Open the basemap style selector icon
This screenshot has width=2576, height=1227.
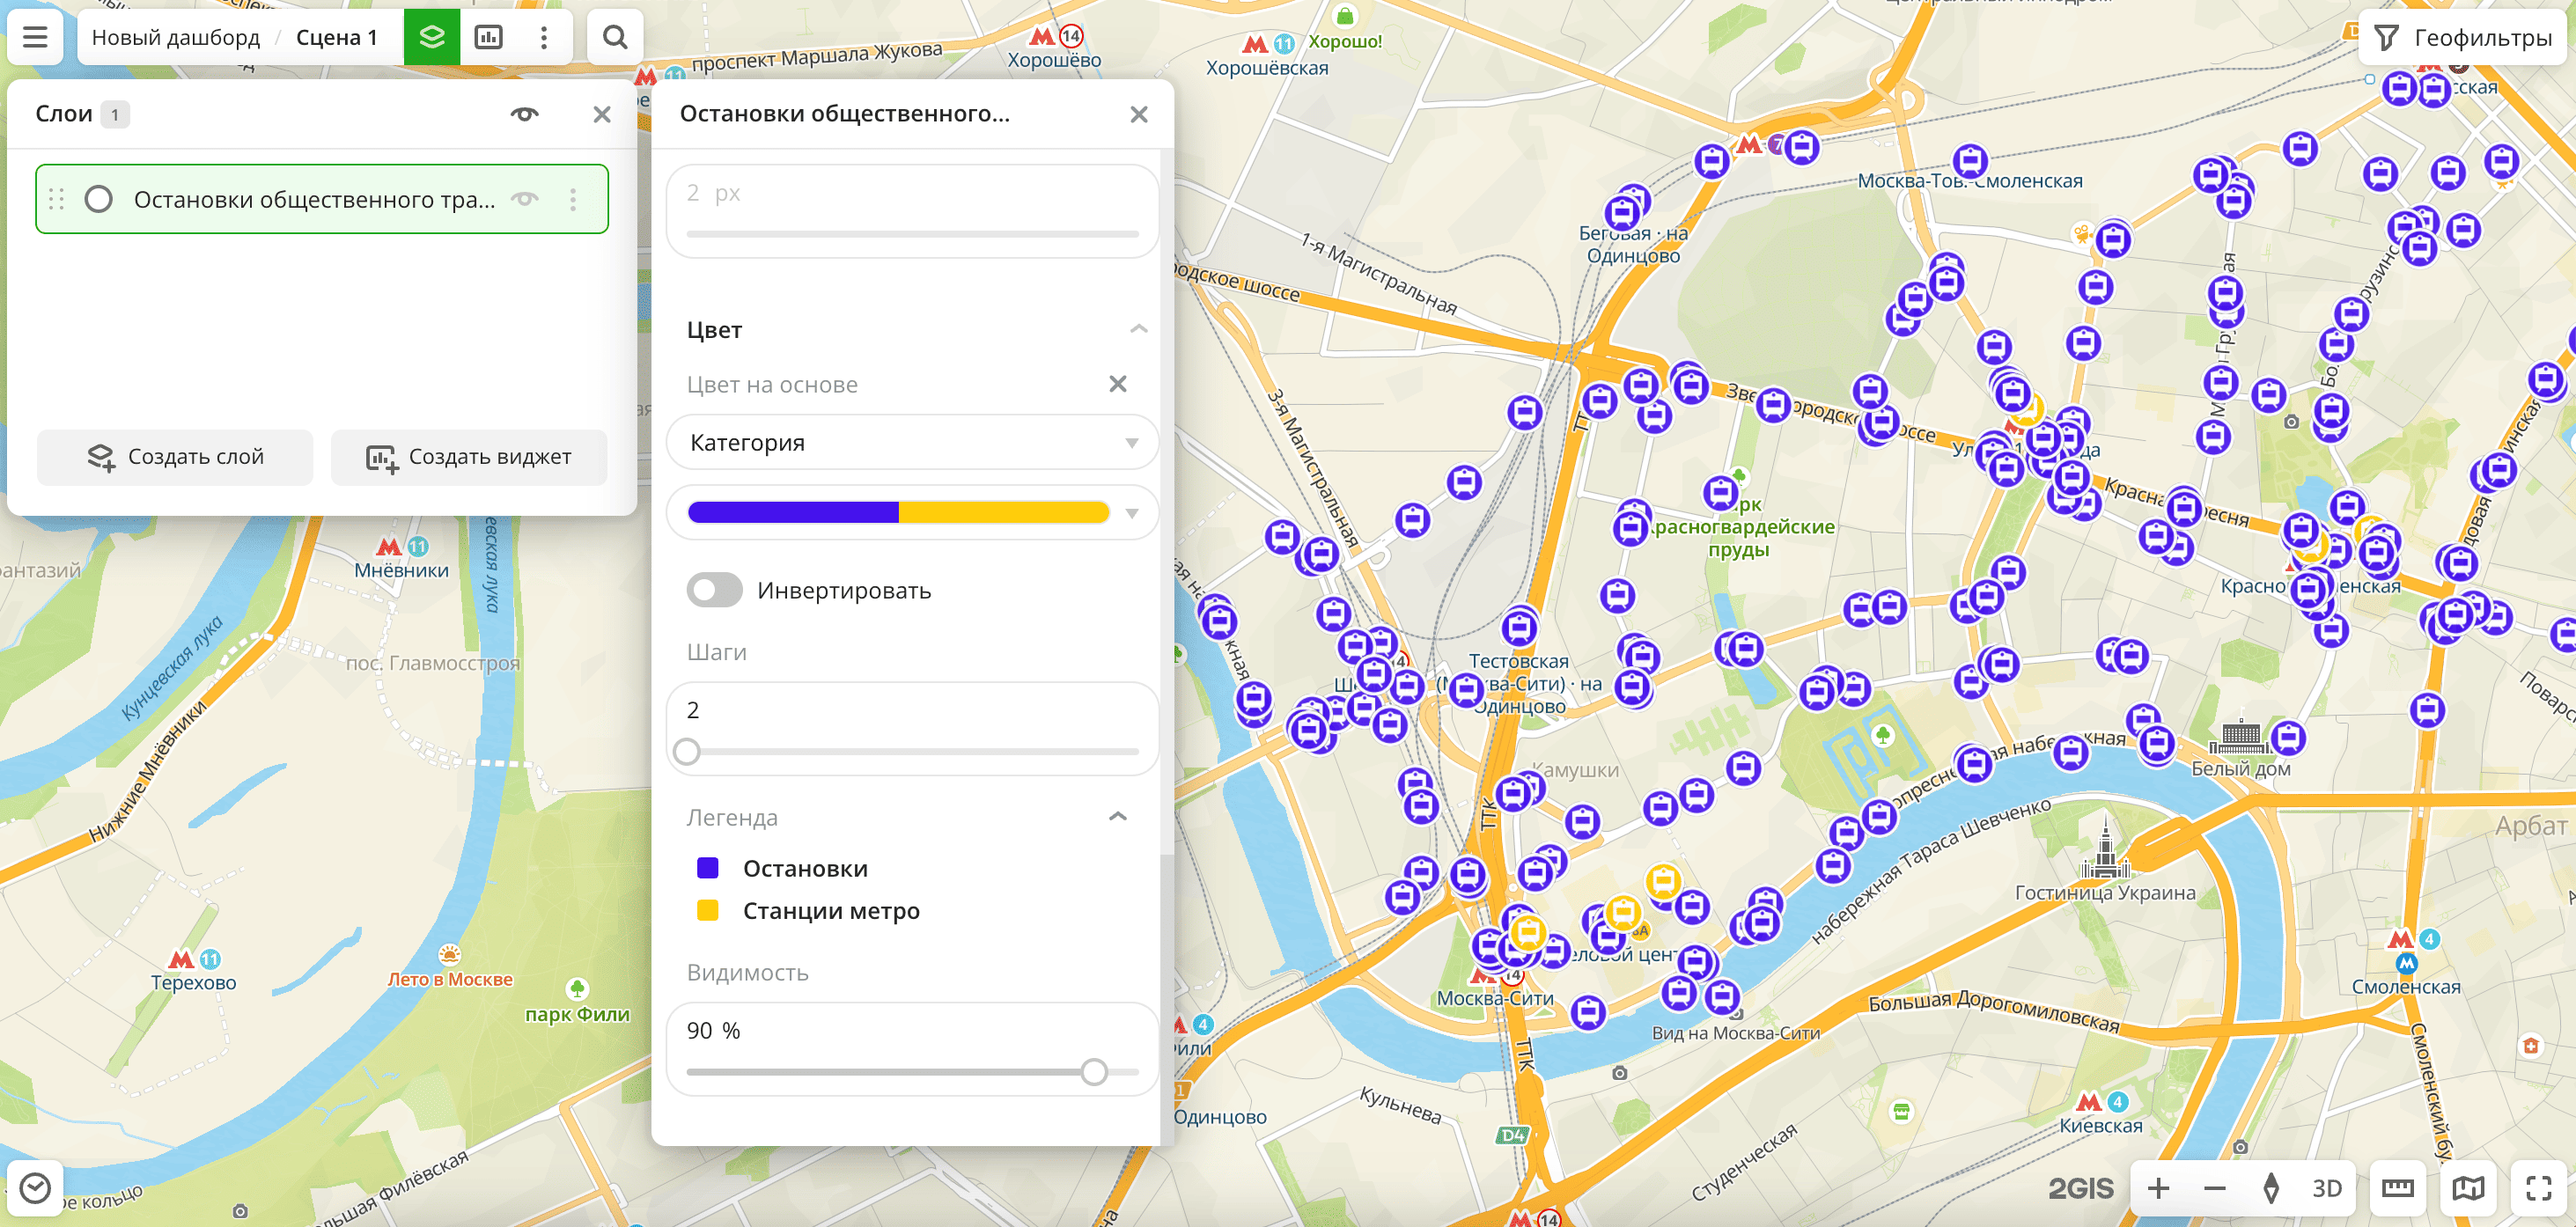[x=2467, y=1187]
